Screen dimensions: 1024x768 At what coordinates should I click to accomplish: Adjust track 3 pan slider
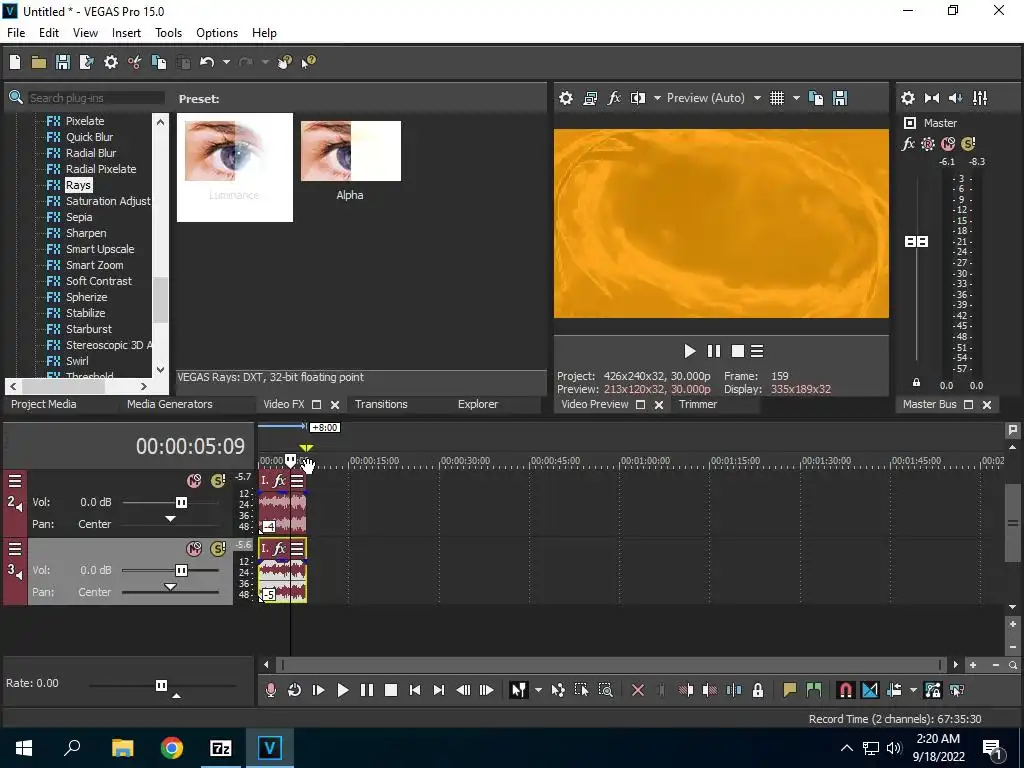170,587
